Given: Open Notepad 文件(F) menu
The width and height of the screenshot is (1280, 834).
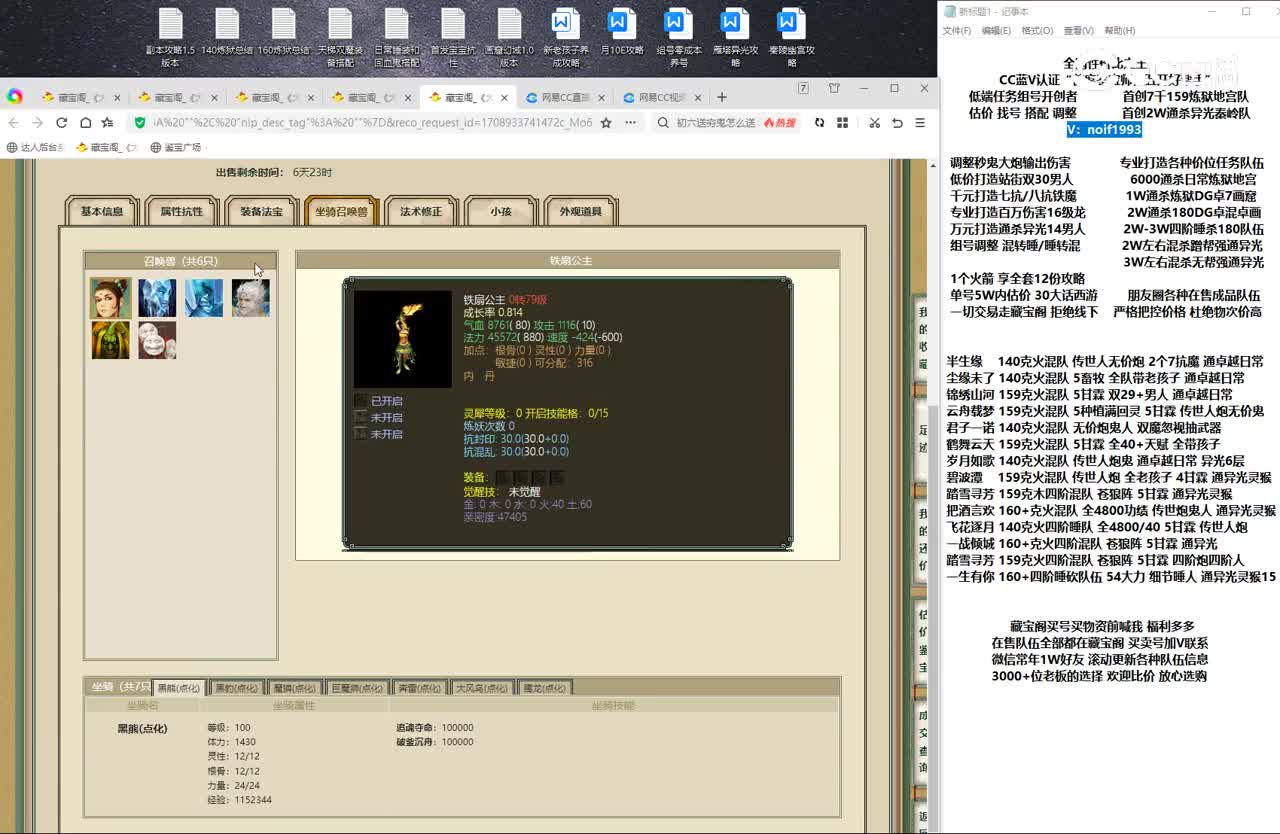Looking at the screenshot, I should coord(957,31).
